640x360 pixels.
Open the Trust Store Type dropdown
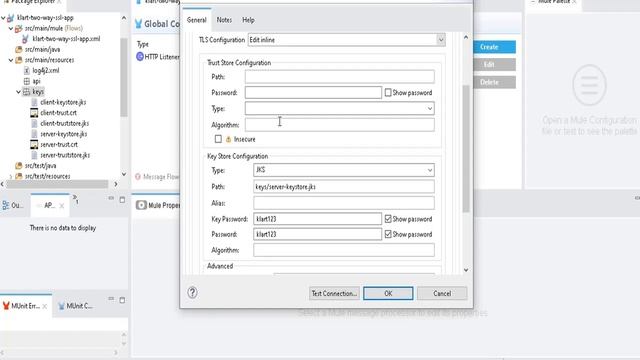[x=430, y=109]
